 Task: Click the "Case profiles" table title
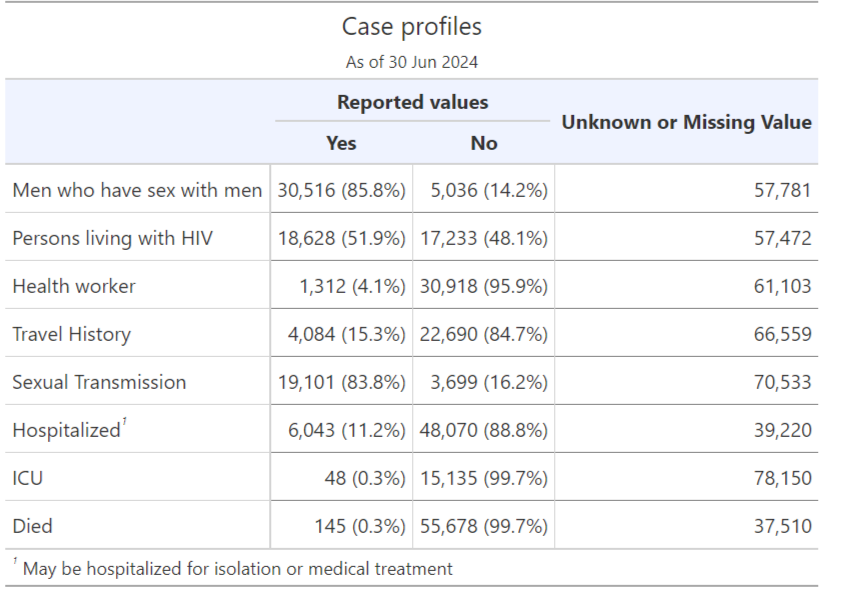[411, 27]
